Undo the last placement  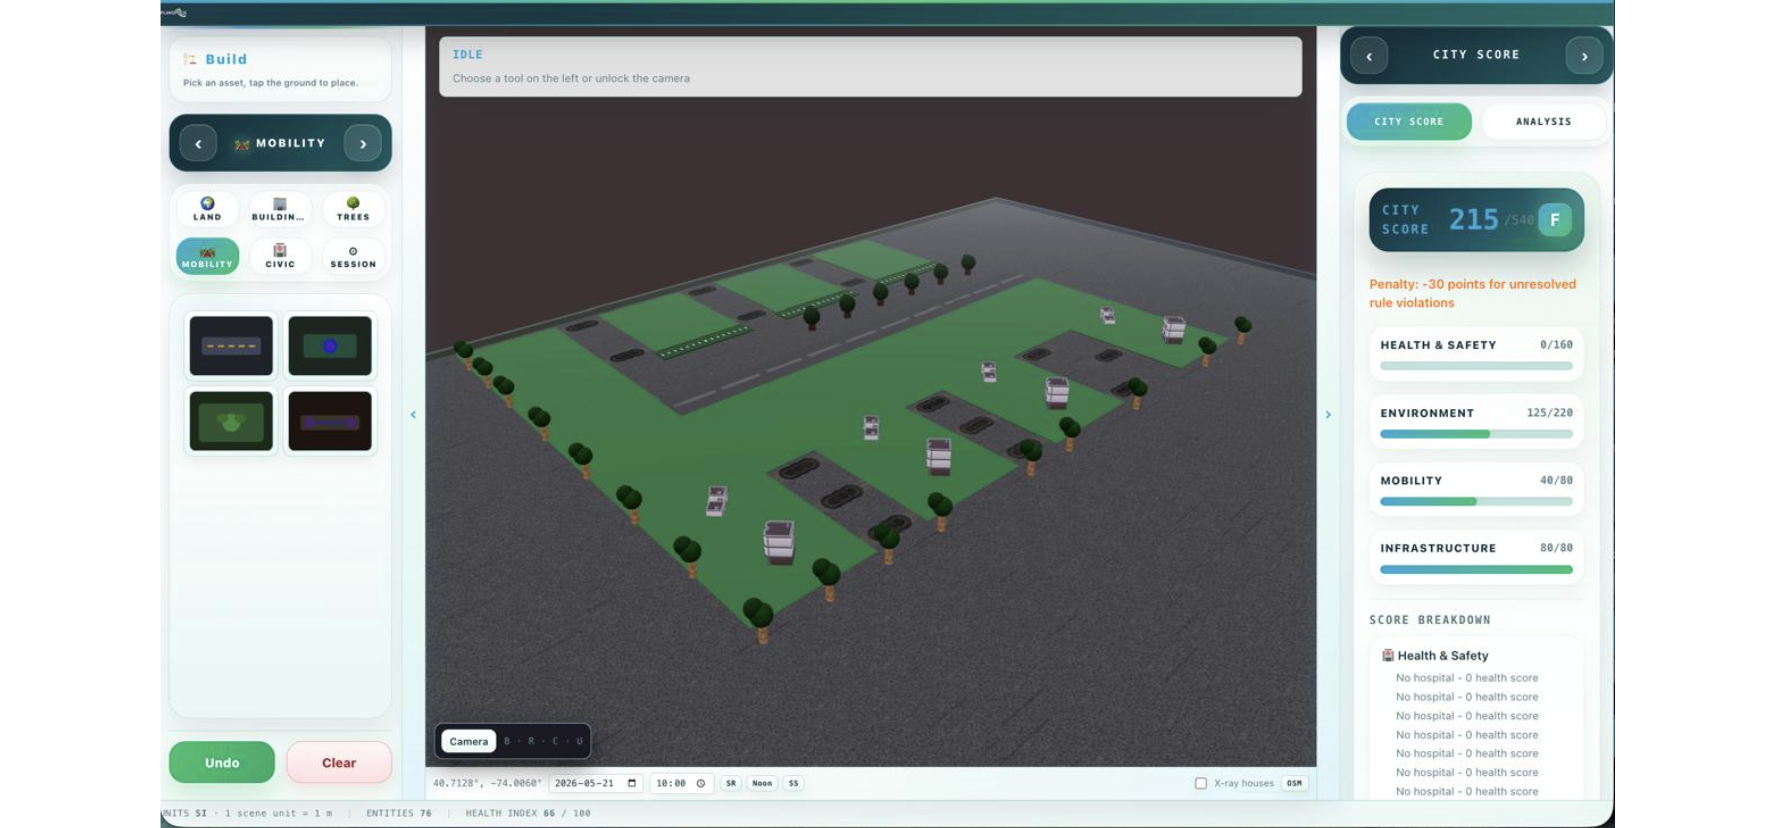222,762
